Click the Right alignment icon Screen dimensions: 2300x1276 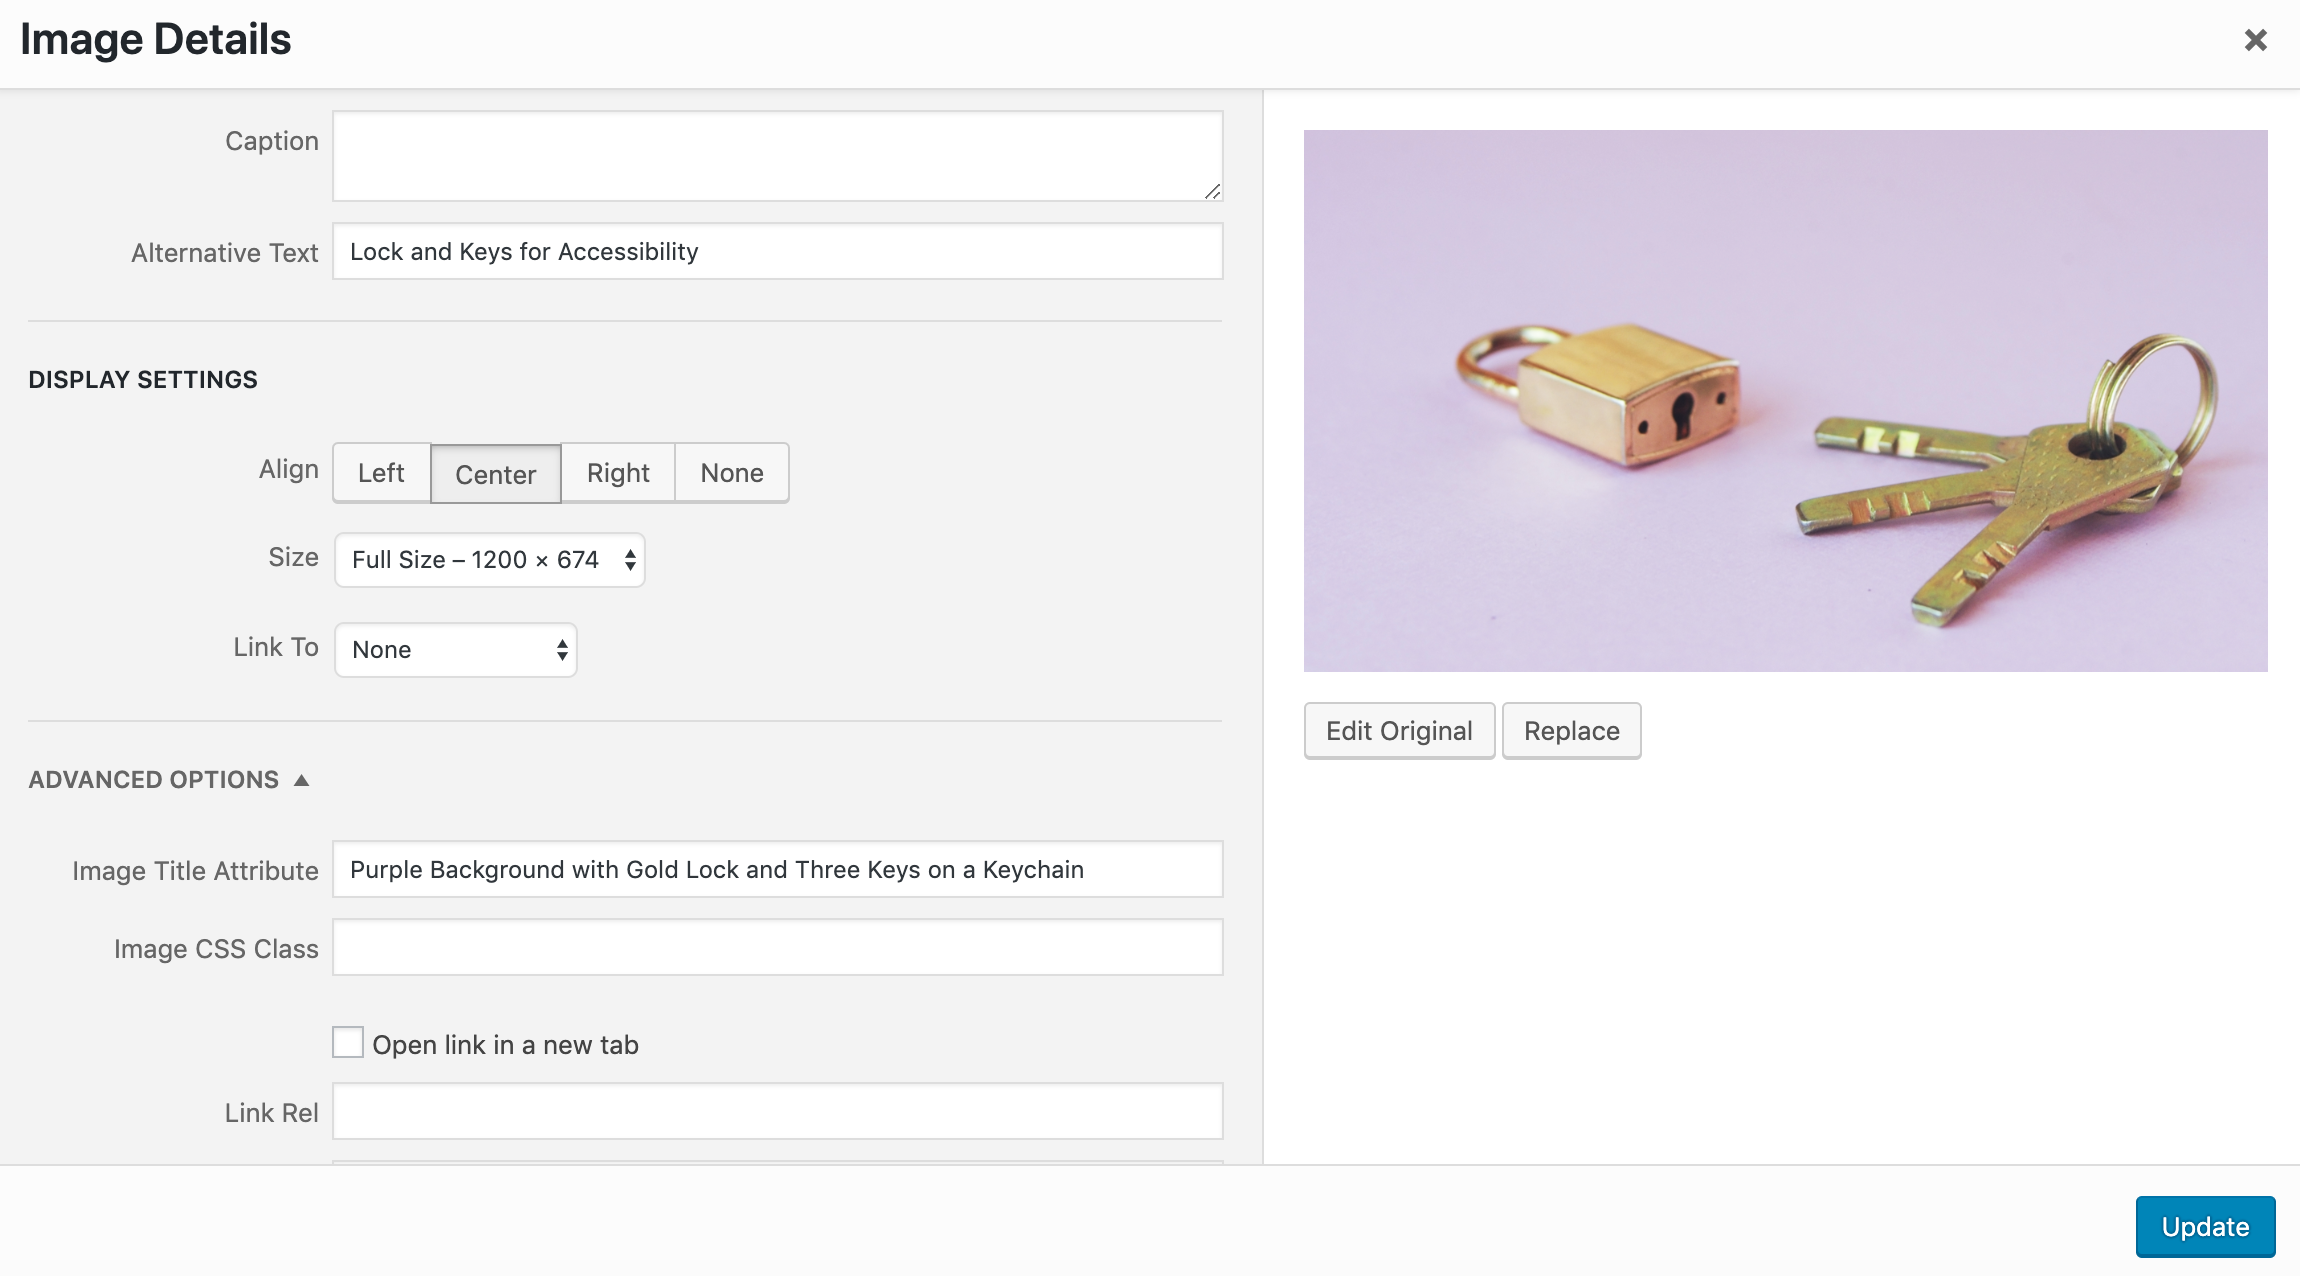tap(617, 471)
